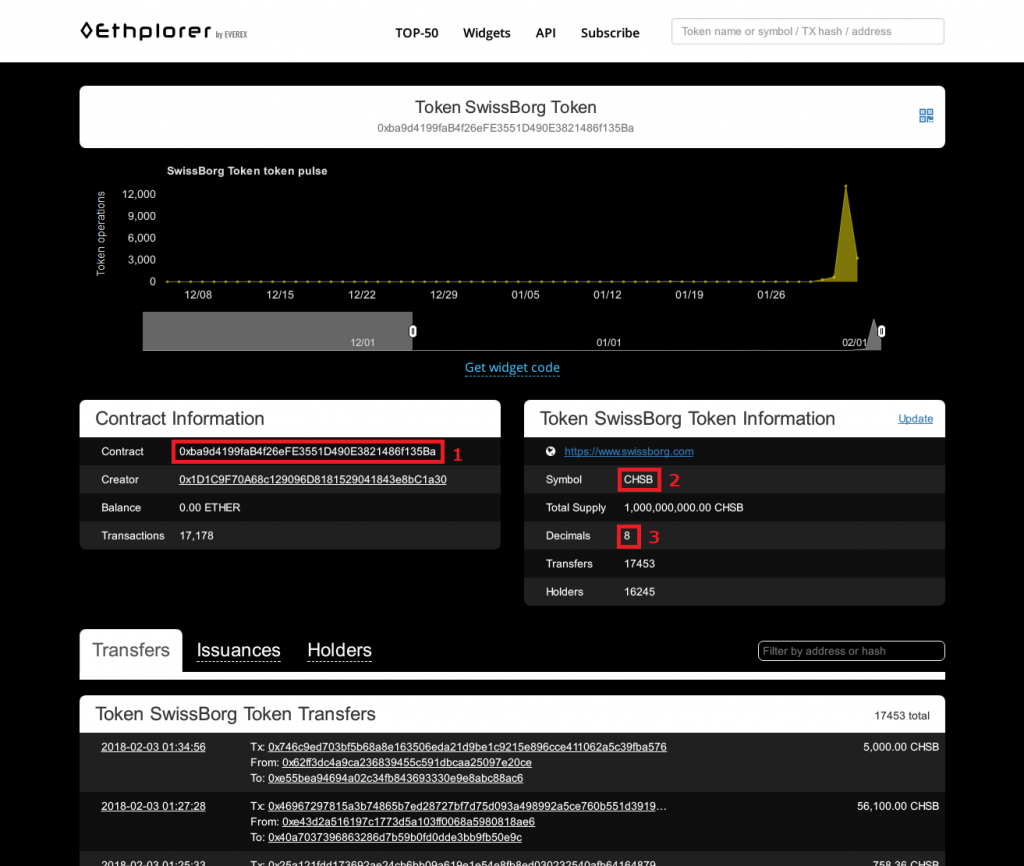Click the Get widget code link
Image resolution: width=1024 pixels, height=866 pixels.
coord(512,368)
